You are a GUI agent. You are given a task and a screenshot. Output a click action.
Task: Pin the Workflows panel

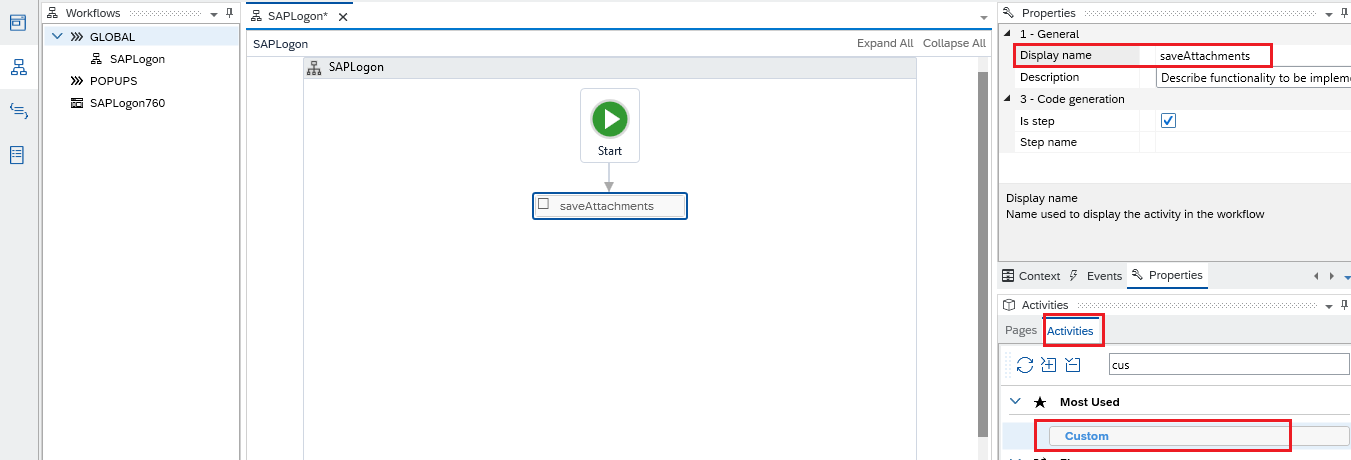point(229,13)
